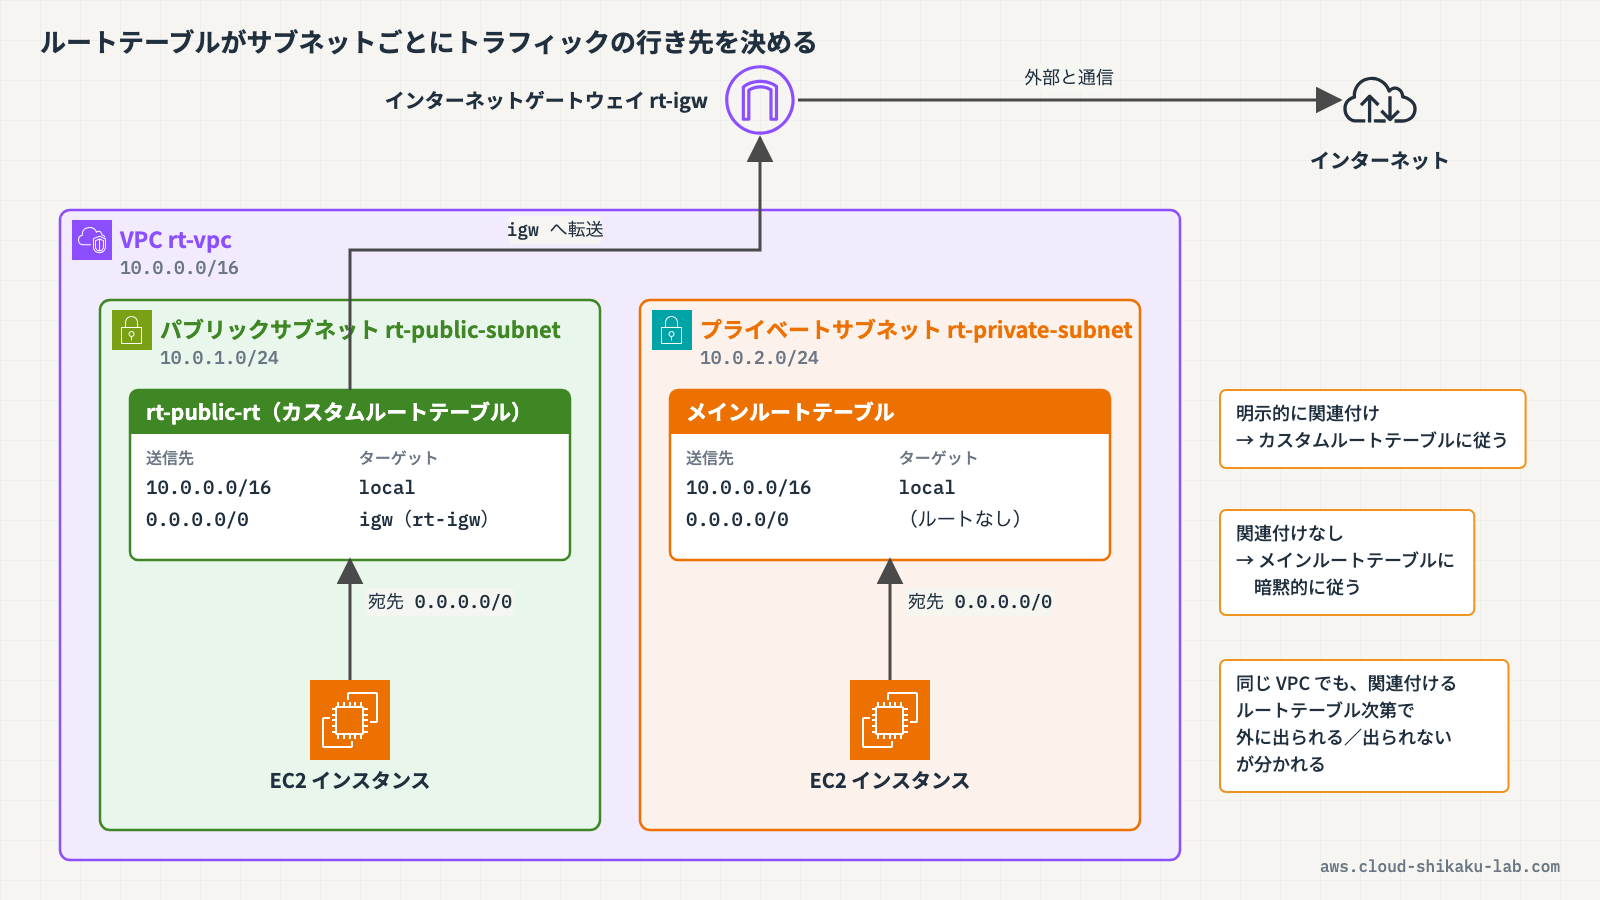Click the rt-public-rt custom route table header
The height and width of the screenshot is (900, 1600).
click(x=350, y=412)
